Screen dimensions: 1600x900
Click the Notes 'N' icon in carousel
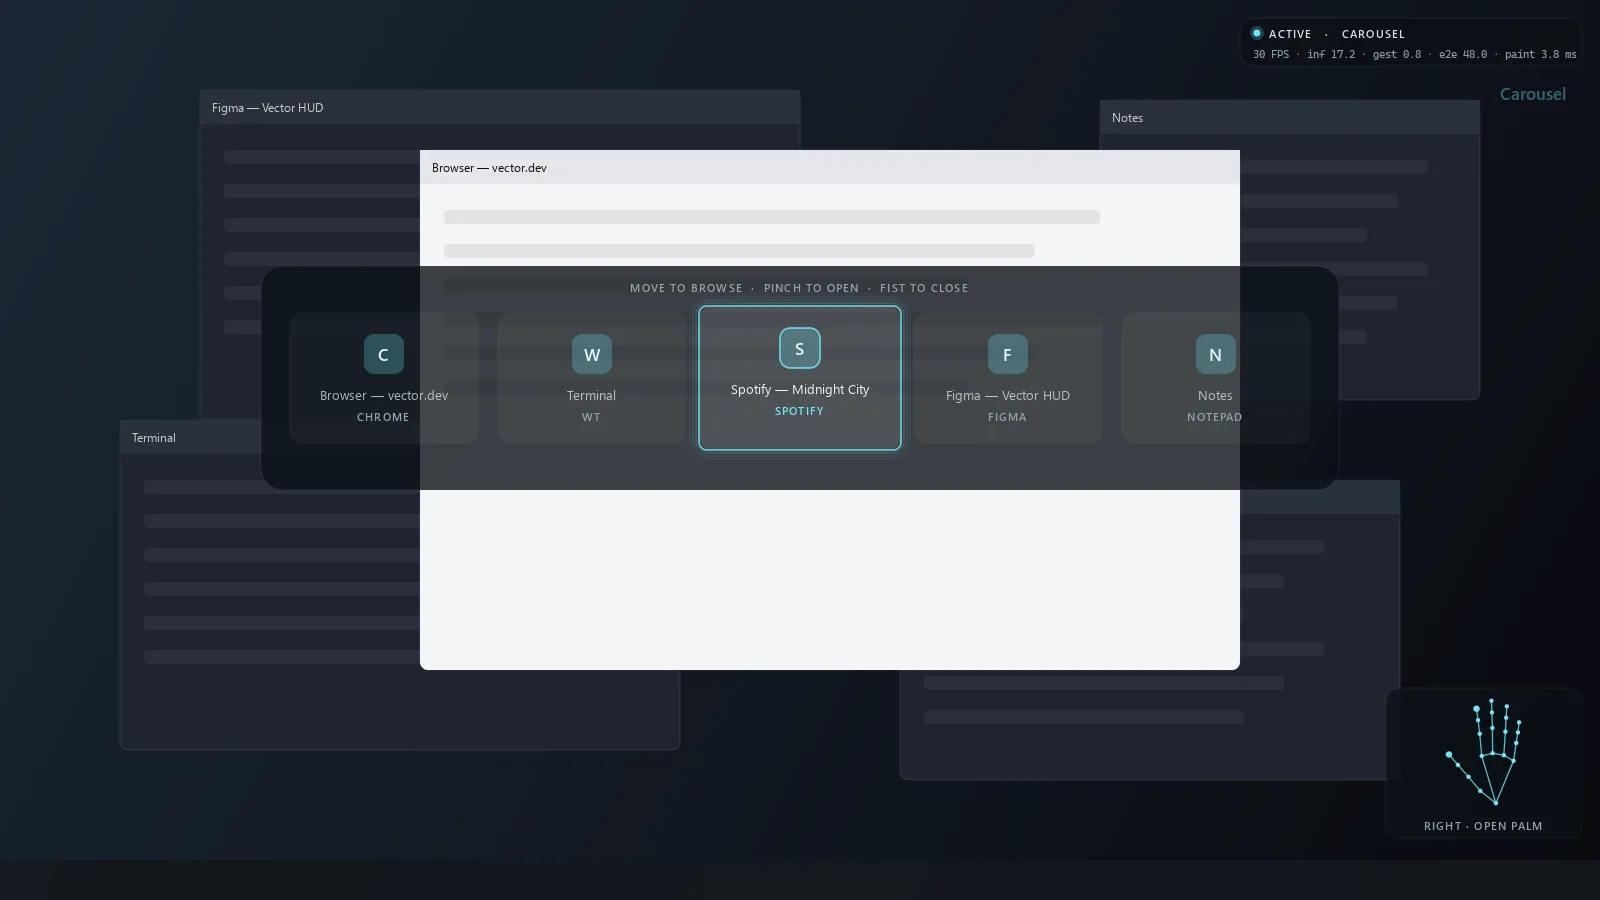point(1216,354)
